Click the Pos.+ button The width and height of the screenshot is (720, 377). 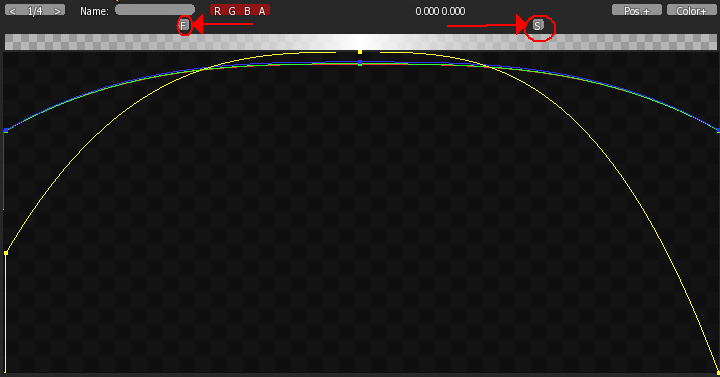(636, 10)
